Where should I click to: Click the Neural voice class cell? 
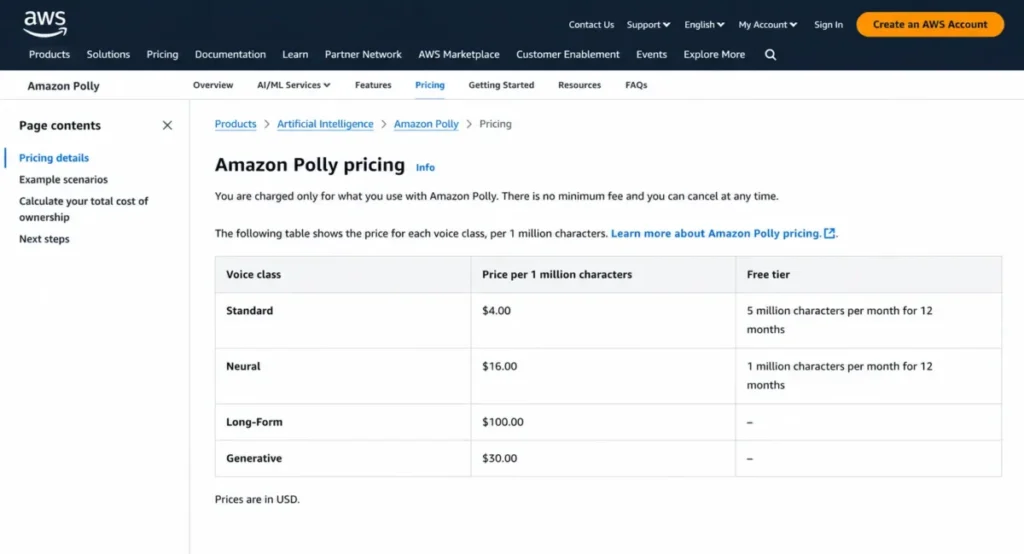point(343,376)
